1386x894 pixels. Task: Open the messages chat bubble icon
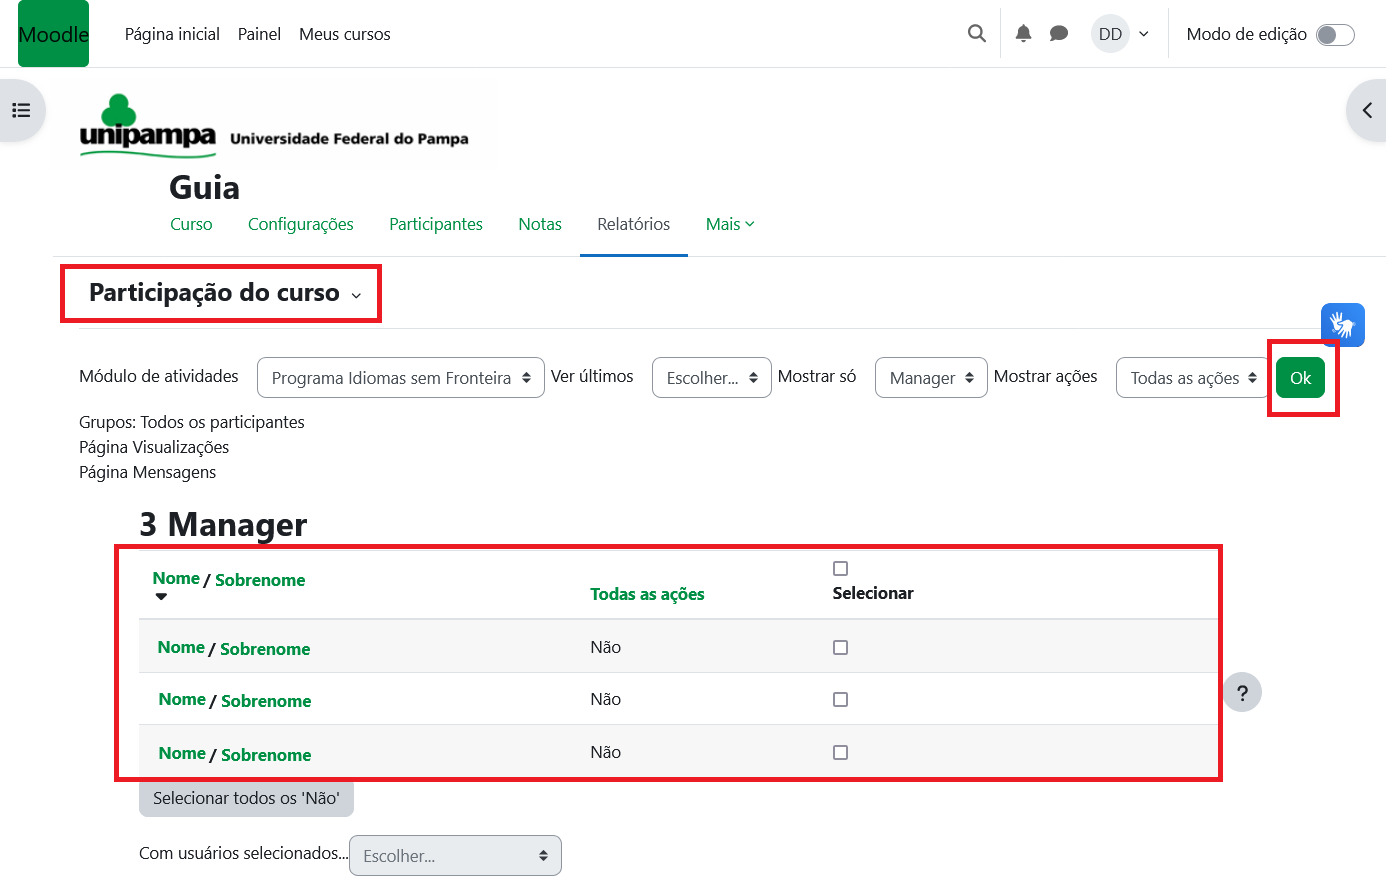(x=1059, y=34)
